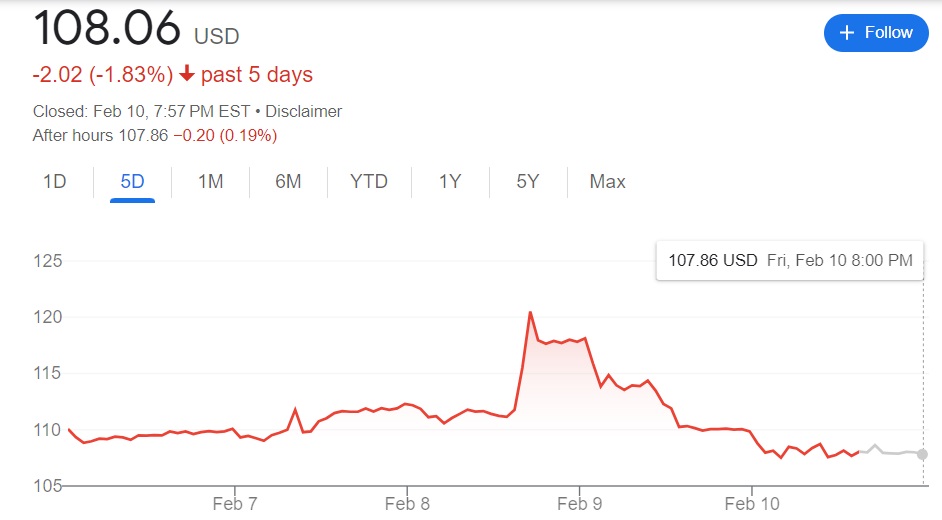Click the gray endpoint dot on the chart
Viewport: 942px width, 520px height.
pos(921,454)
